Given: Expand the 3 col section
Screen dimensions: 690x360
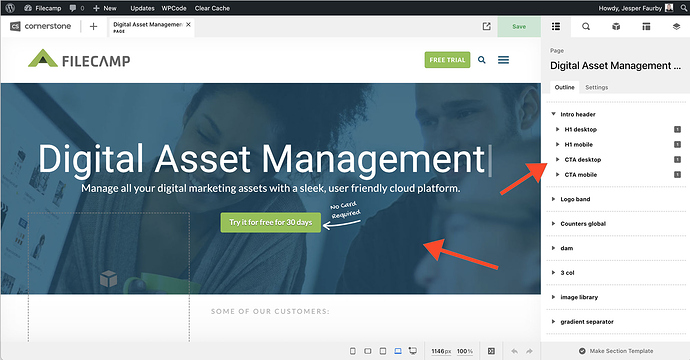Looking at the screenshot, I should pos(554,272).
